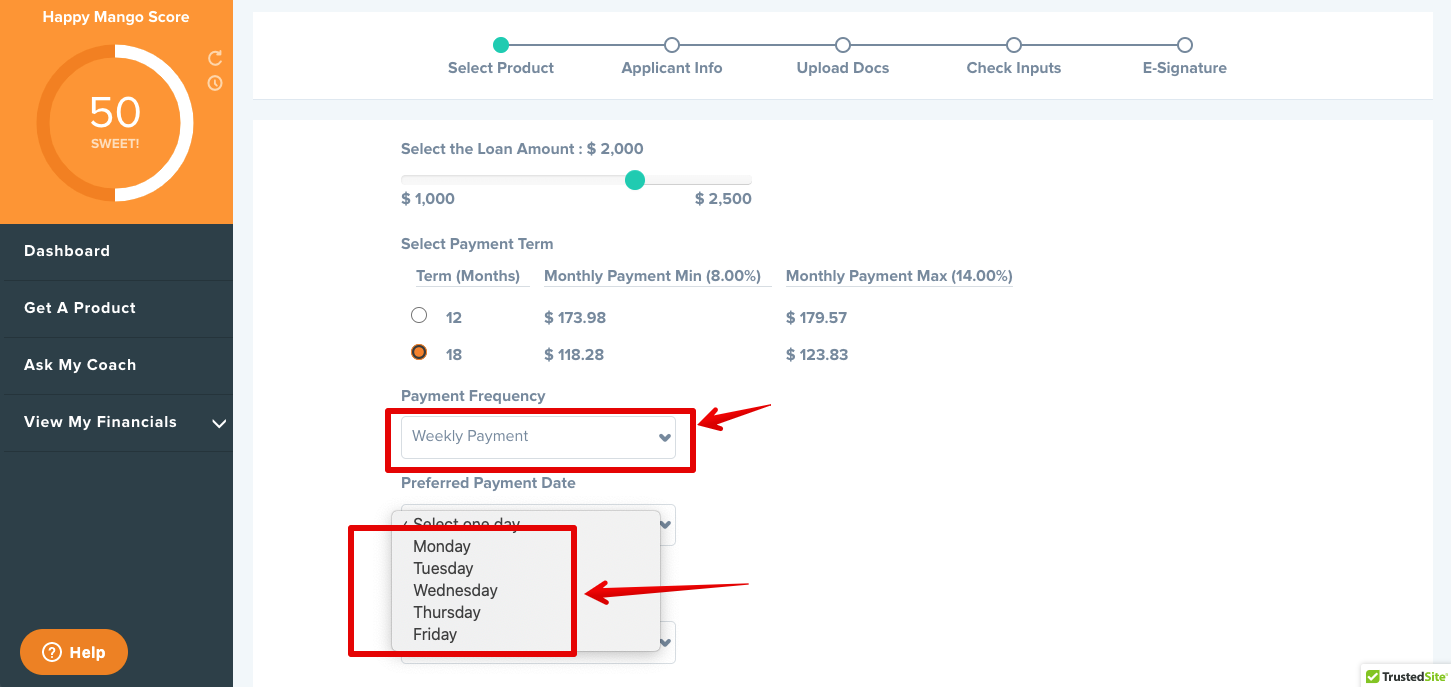This screenshot has width=1451, height=687.
Task: Click the Select Product step circle
Action: tap(501, 45)
